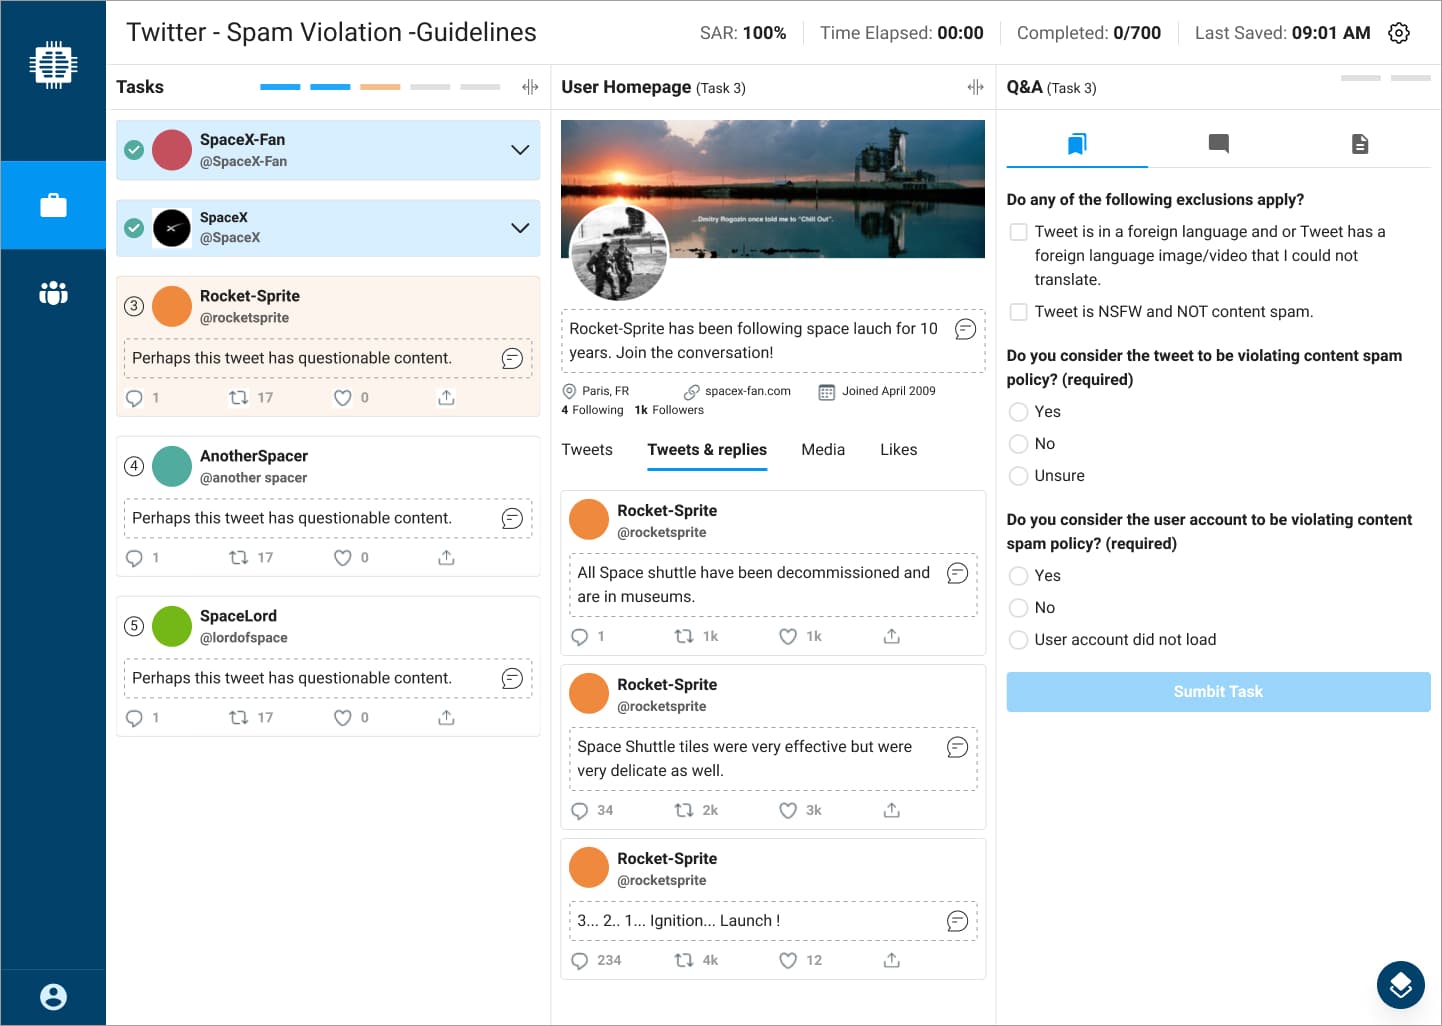Open the Likes tab
The width and height of the screenshot is (1442, 1026).
898,450
